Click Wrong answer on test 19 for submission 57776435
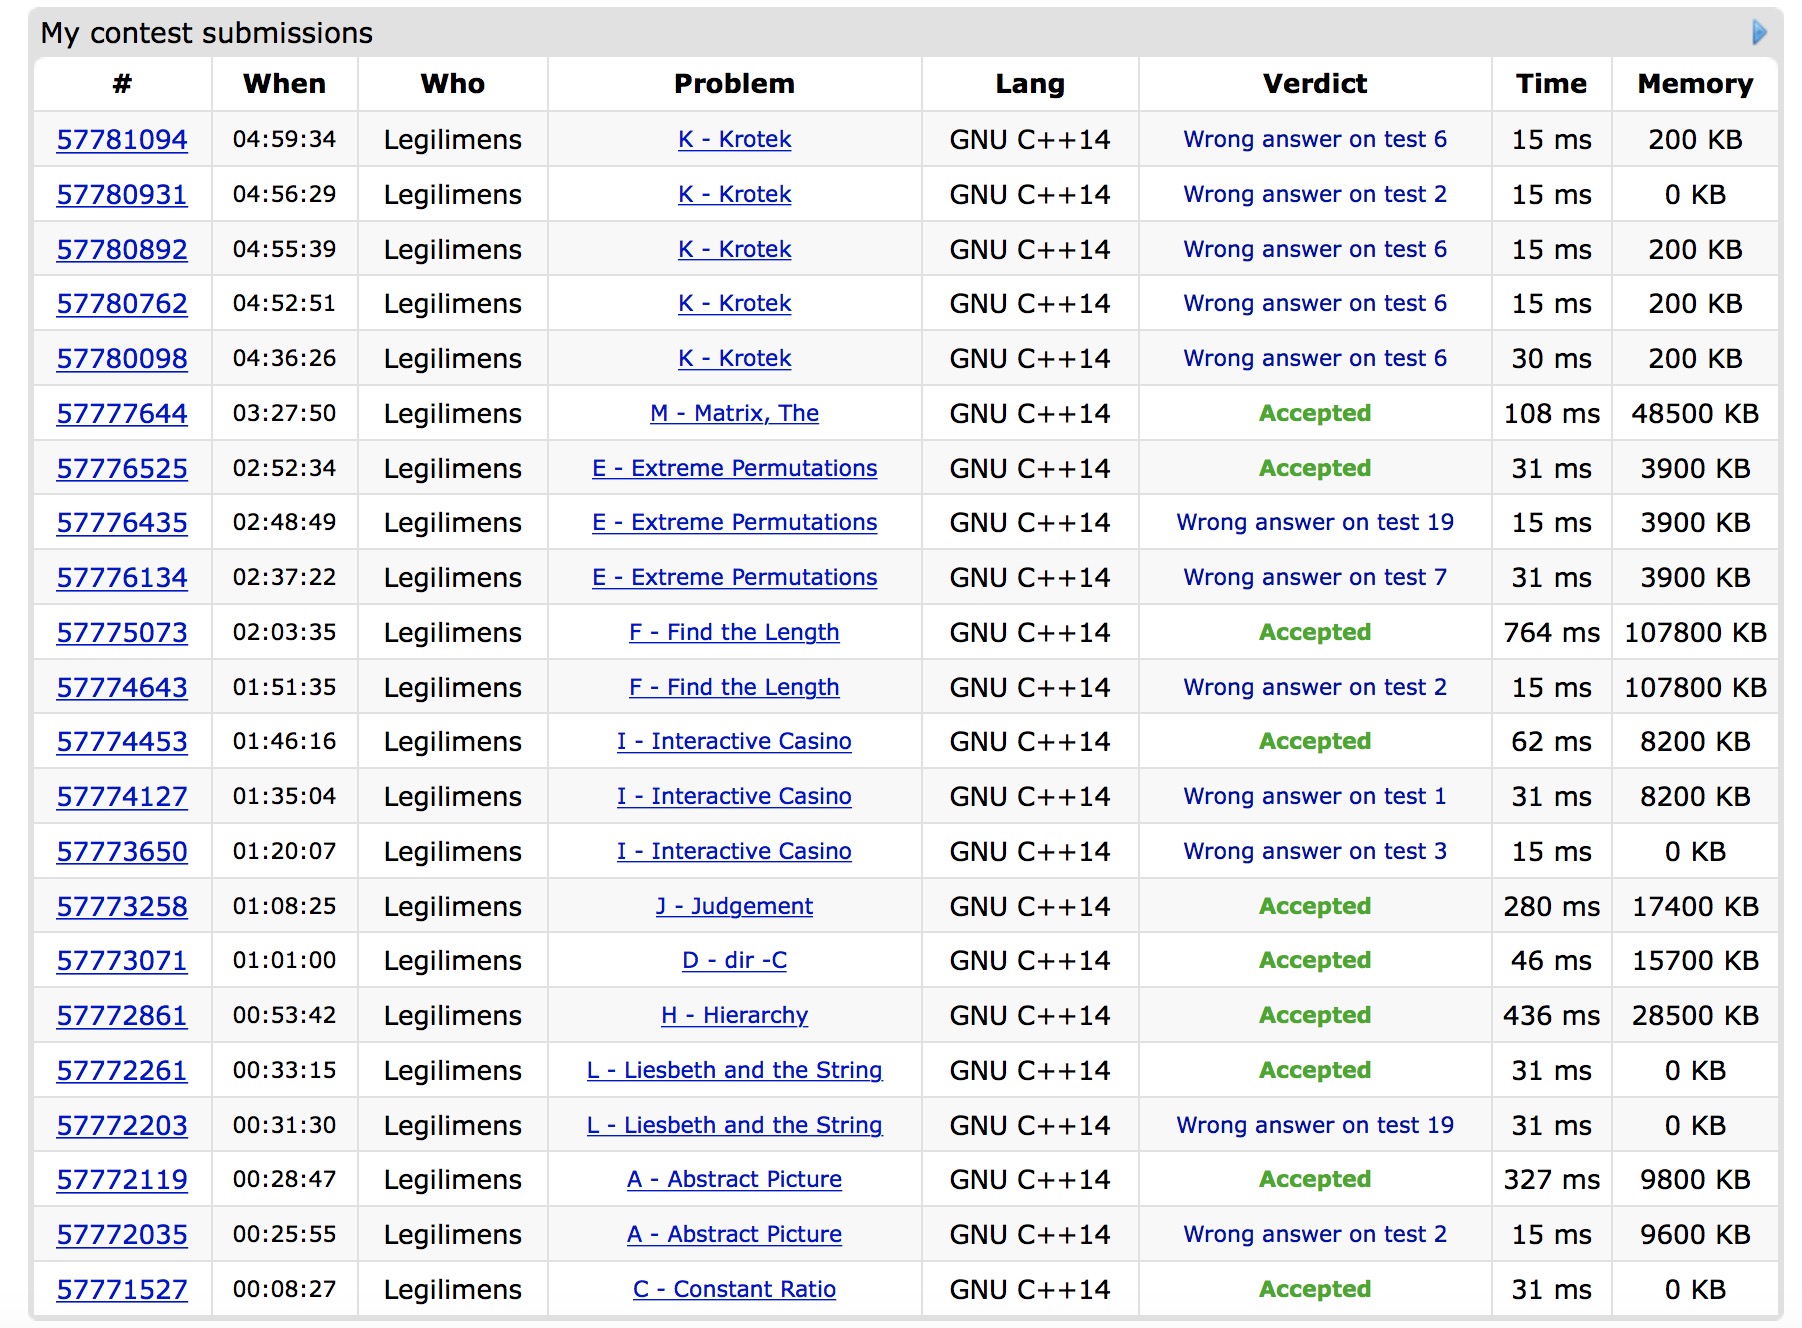This screenshot has height=1328, width=1802. pyautogui.click(x=1314, y=523)
